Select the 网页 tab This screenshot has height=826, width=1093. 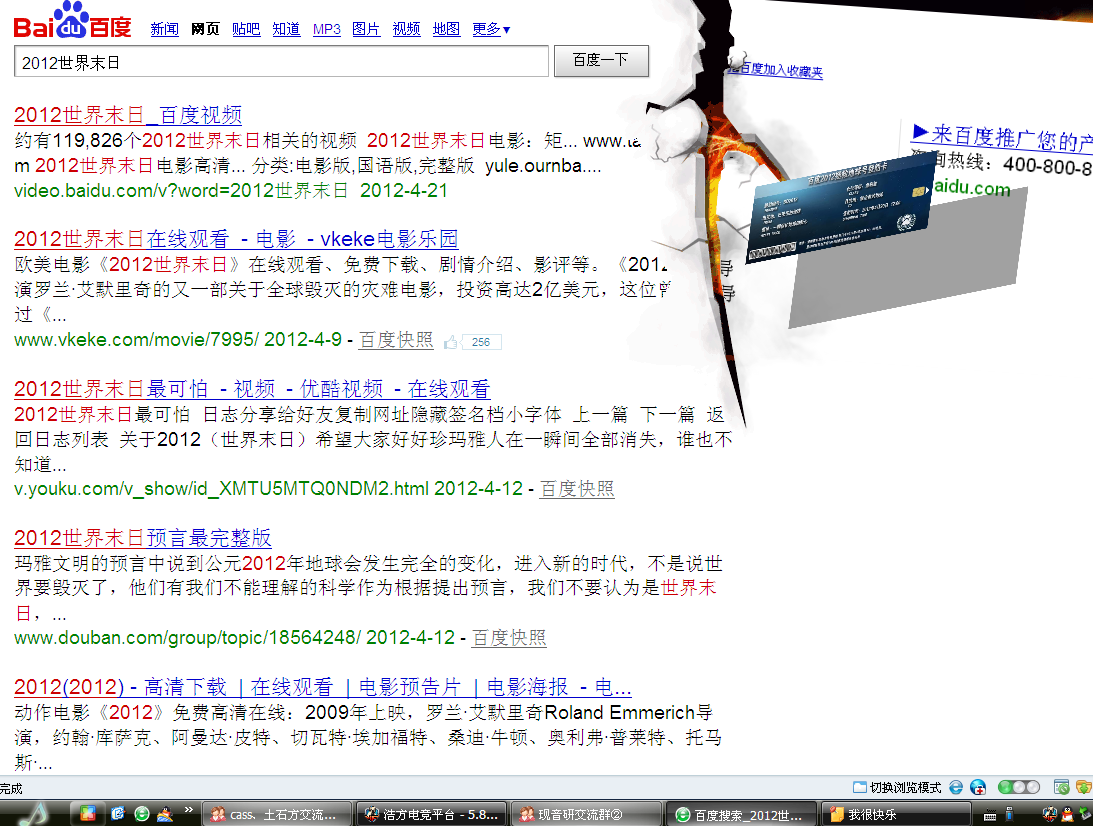pos(205,29)
